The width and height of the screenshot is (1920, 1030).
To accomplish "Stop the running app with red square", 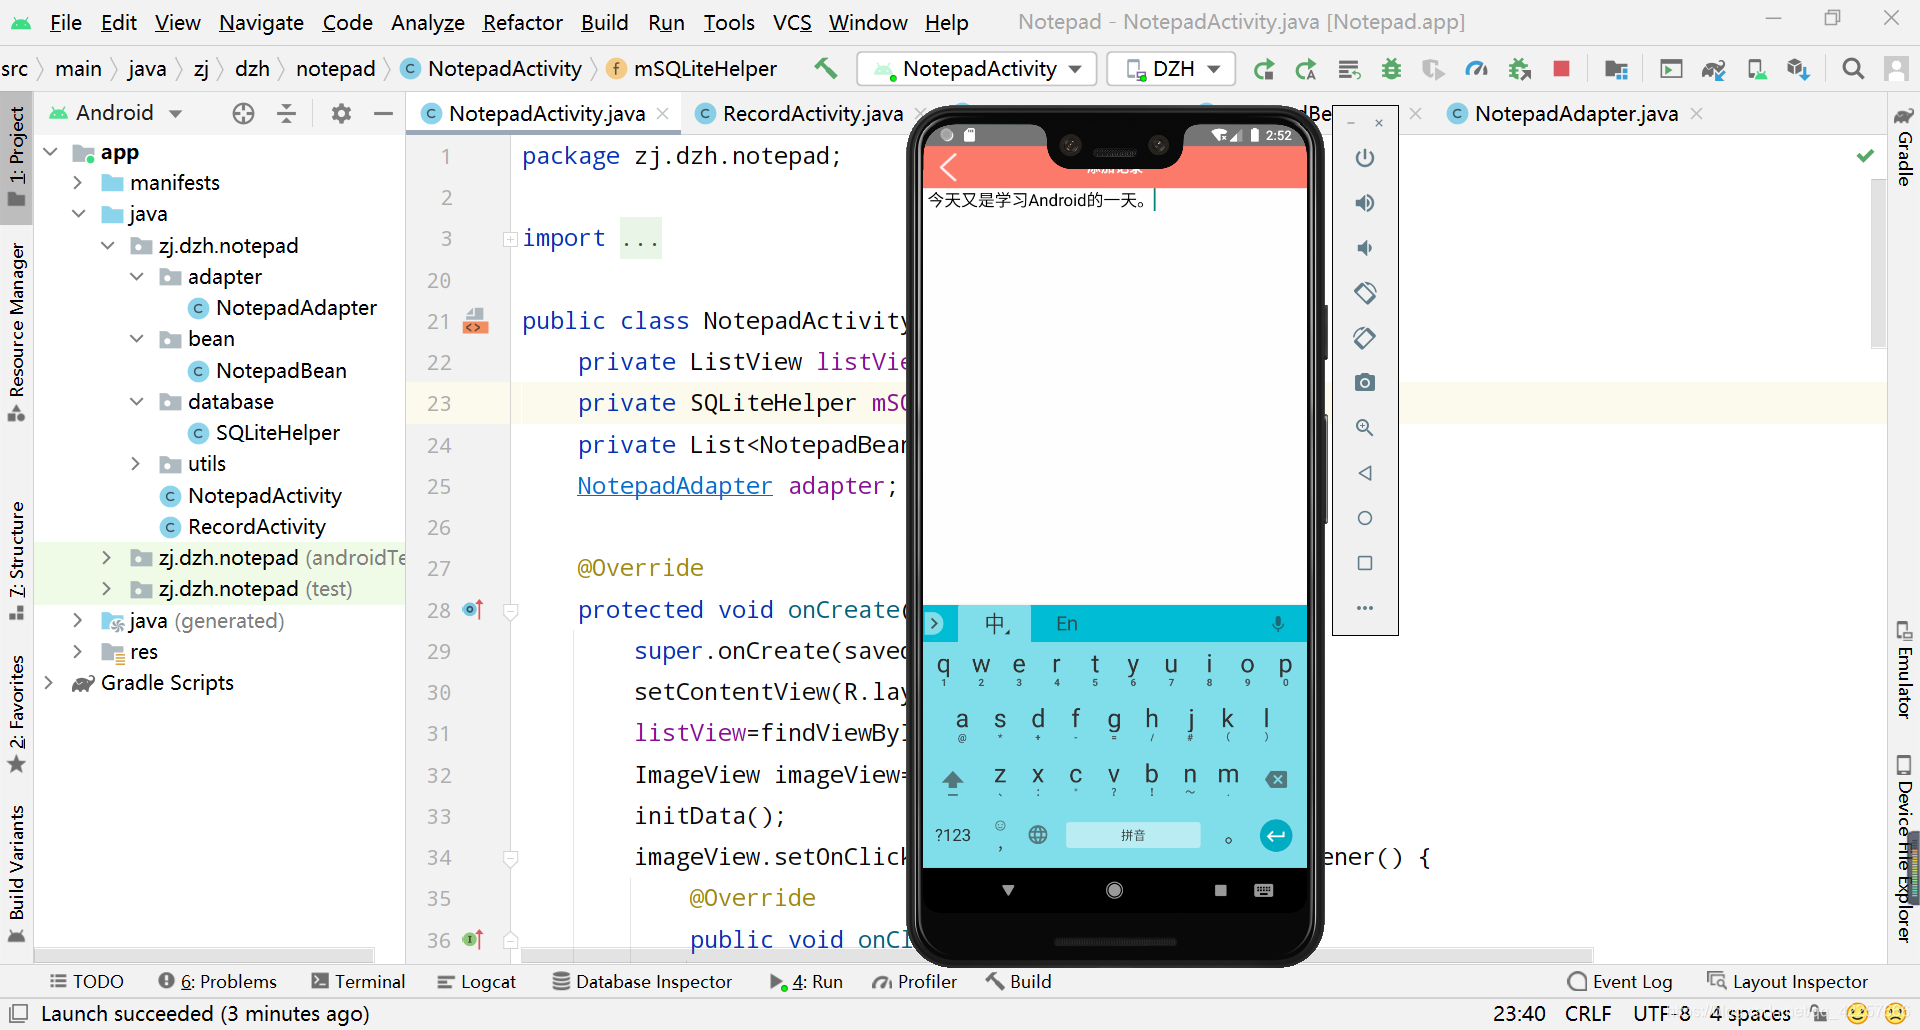I will point(1561,69).
